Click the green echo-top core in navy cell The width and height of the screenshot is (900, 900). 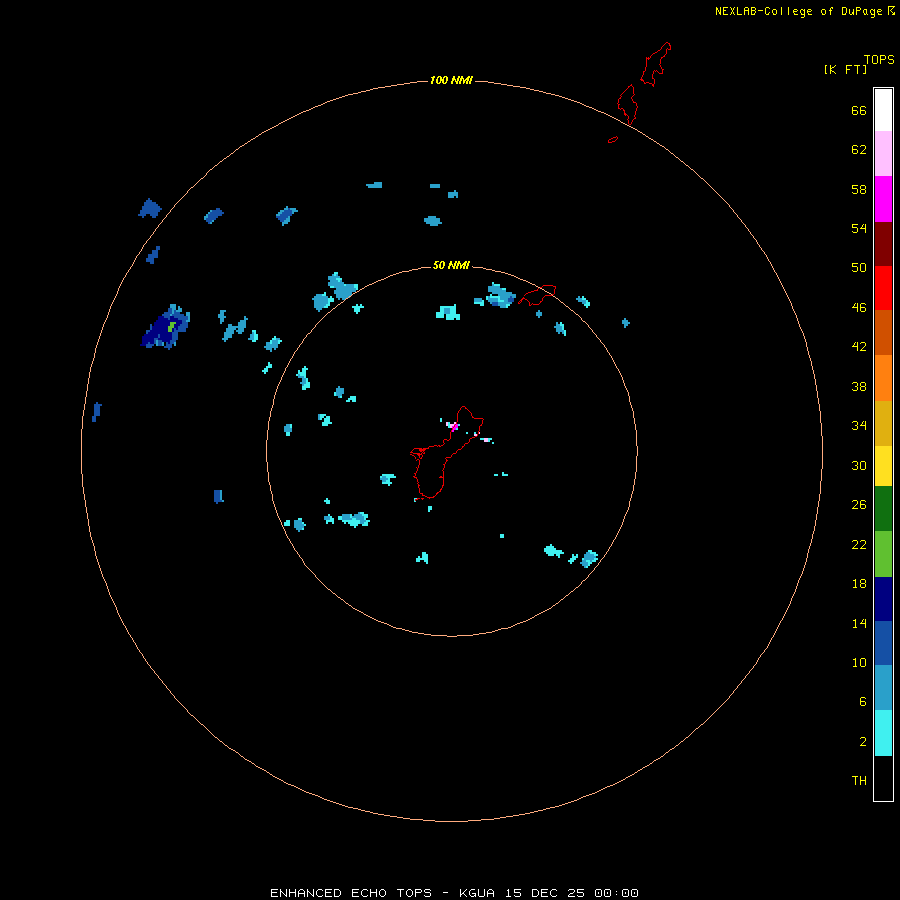[x=171, y=326]
